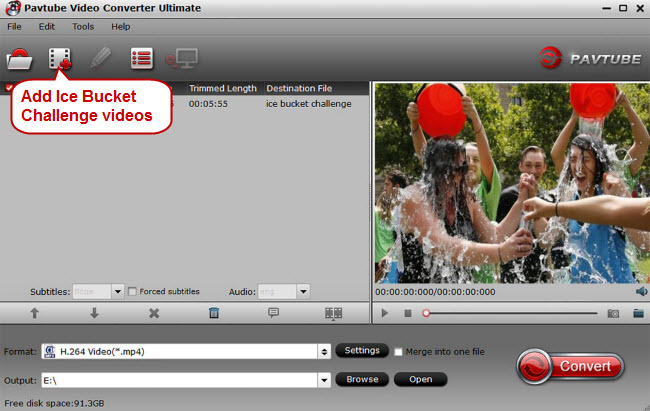Open the task list icon
The image size is (650, 411).
pos(142,58)
